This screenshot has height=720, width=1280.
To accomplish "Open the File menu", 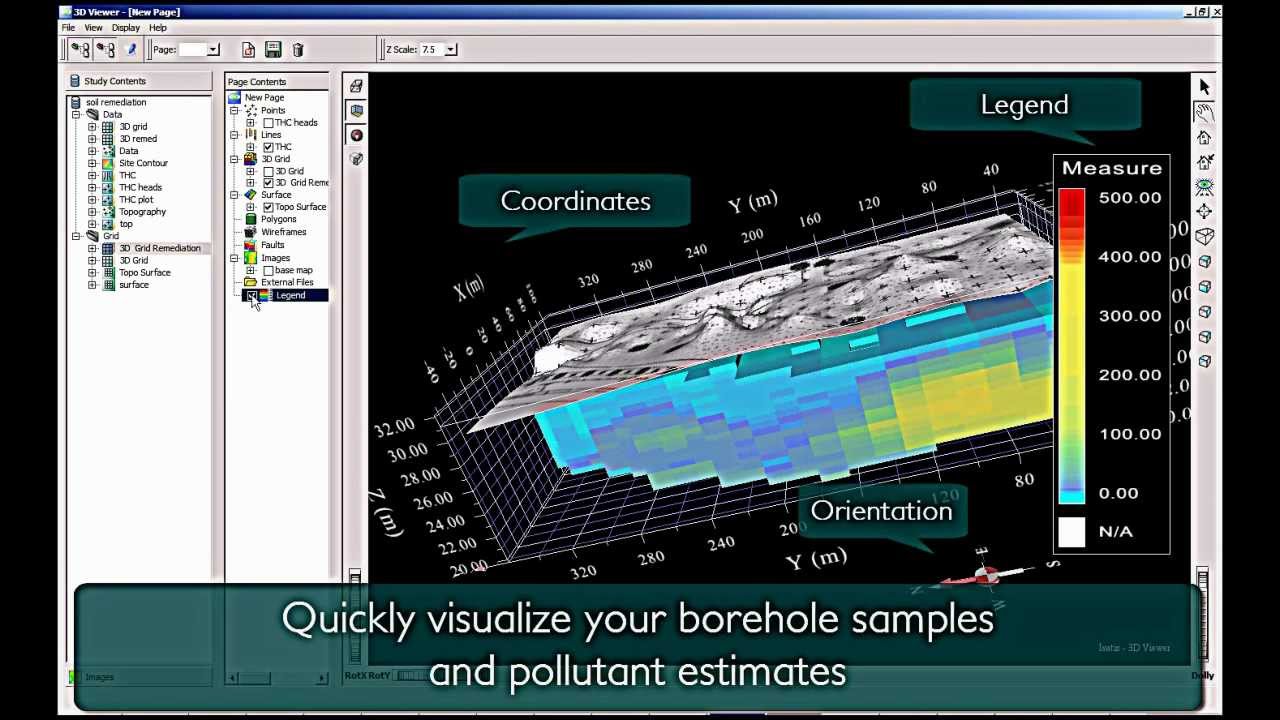I will pos(68,28).
